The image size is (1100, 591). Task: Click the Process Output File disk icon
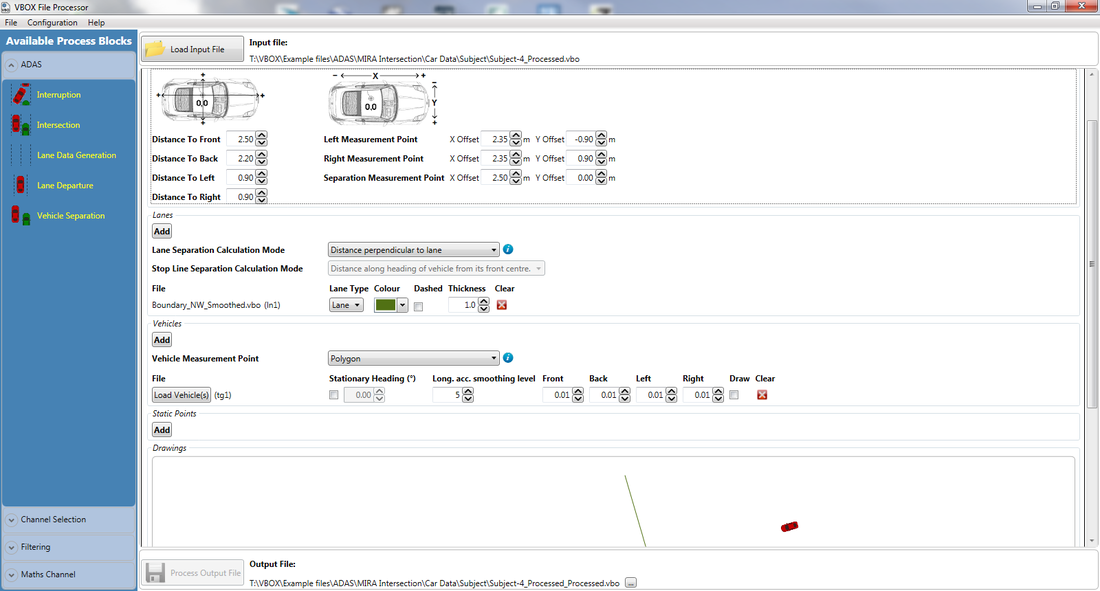pyautogui.click(x=155, y=573)
